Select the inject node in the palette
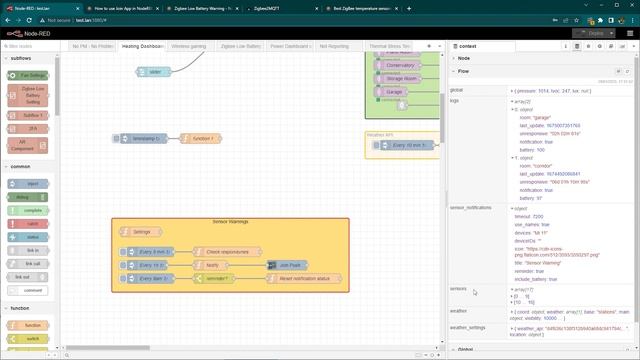The height and width of the screenshot is (360, 640). coord(28,184)
